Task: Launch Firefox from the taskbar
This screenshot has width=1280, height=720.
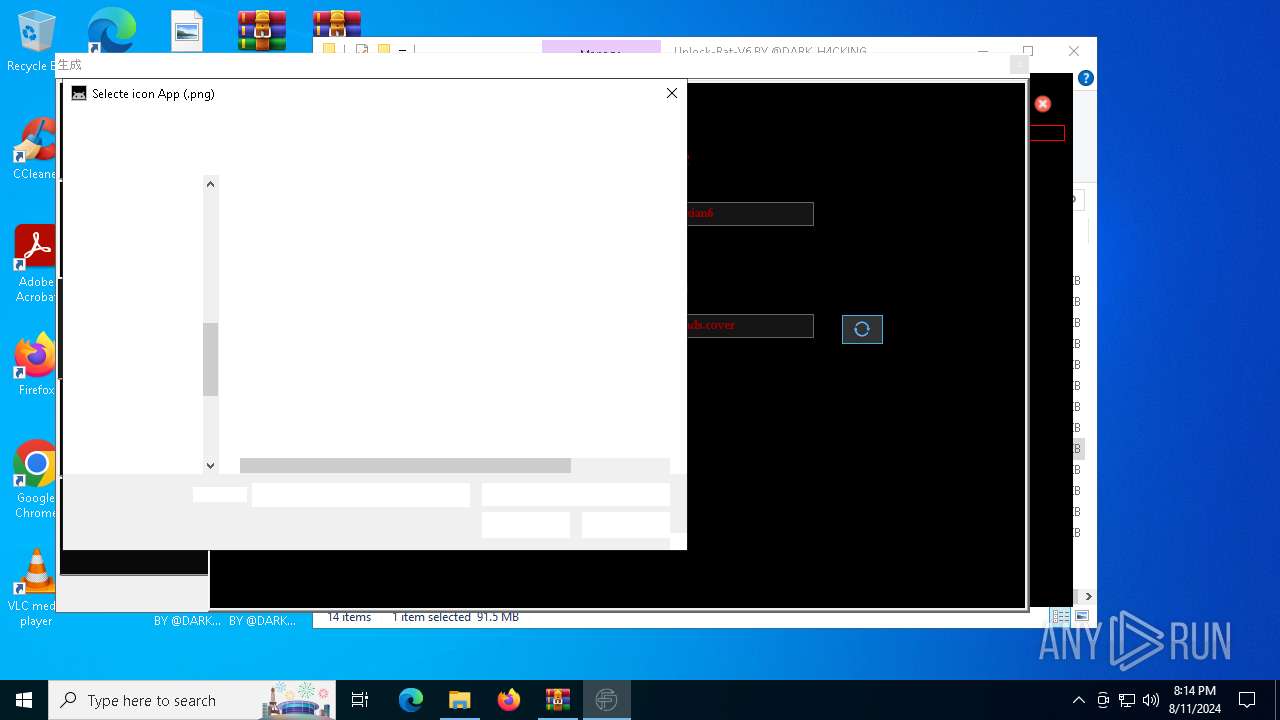Action: (508, 700)
